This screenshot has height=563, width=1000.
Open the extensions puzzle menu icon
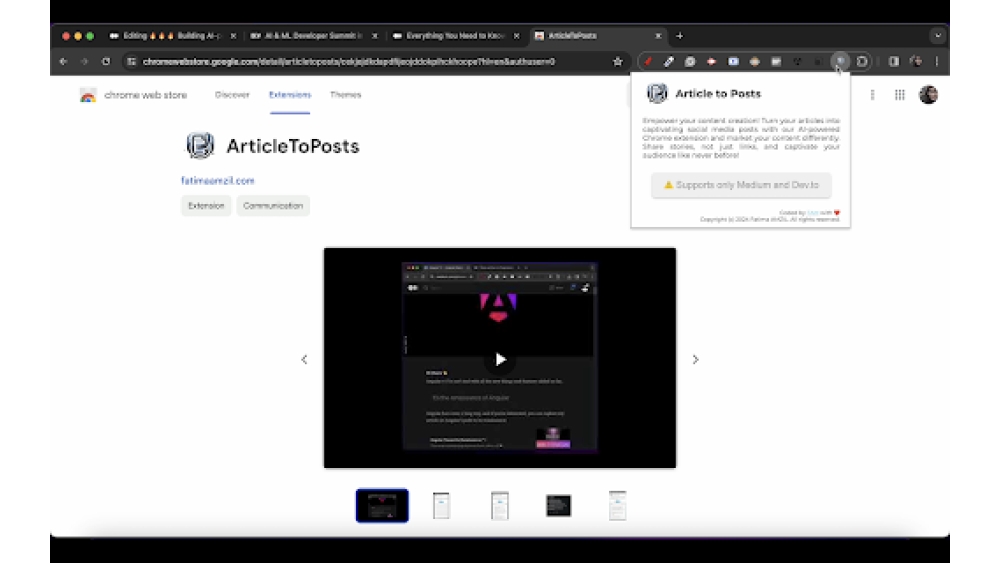[x=862, y=62]
